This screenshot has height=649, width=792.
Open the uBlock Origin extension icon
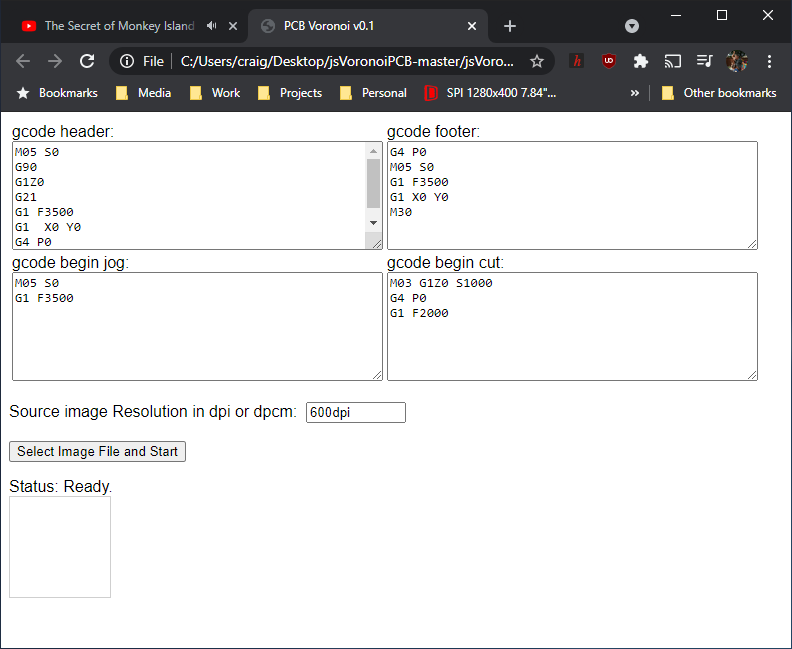coord(609,61)
